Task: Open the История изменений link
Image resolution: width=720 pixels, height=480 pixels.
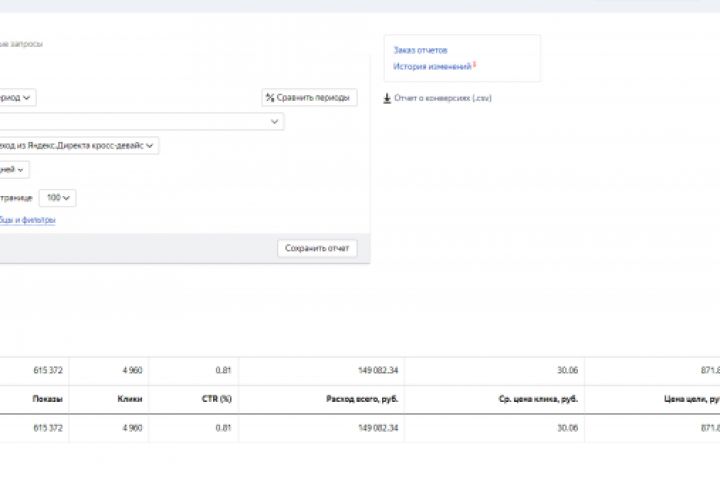Action: [x=432, y=67]
